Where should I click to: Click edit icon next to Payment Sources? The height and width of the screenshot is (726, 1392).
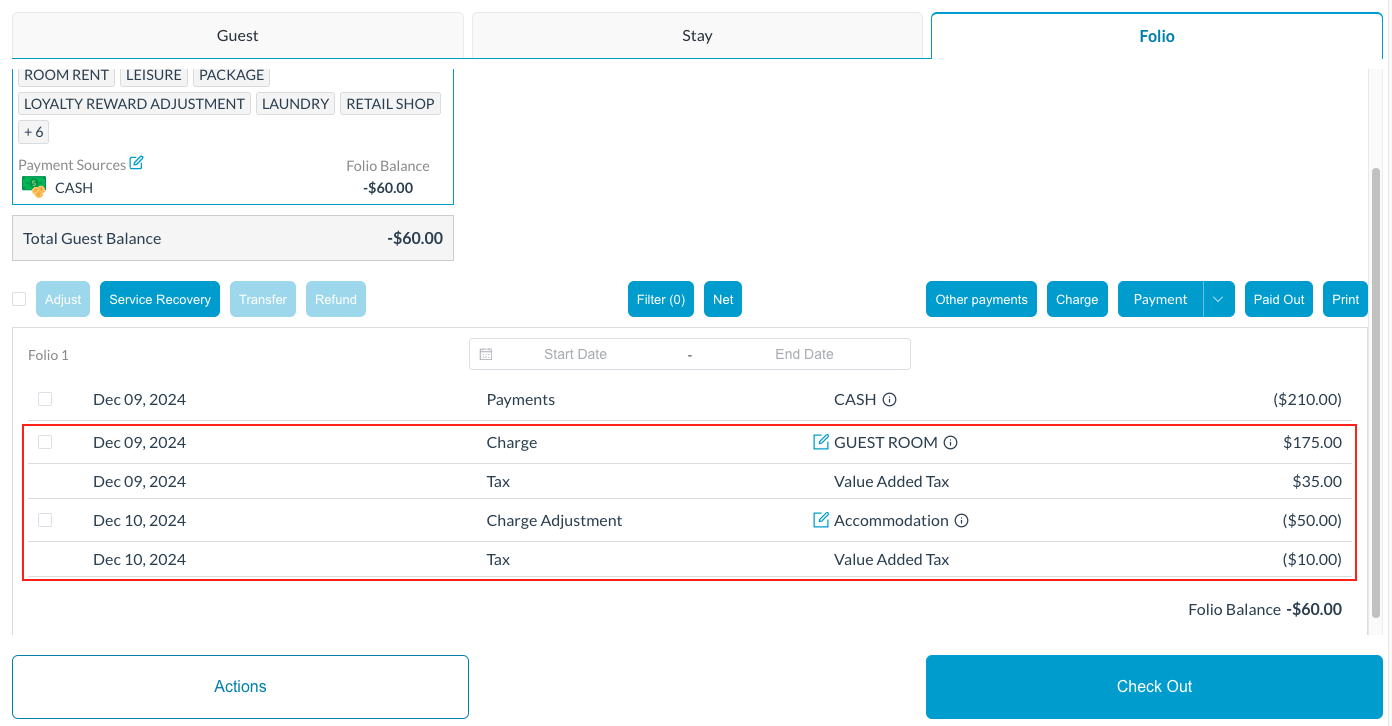pyautogui.click(x=137, y=163)
